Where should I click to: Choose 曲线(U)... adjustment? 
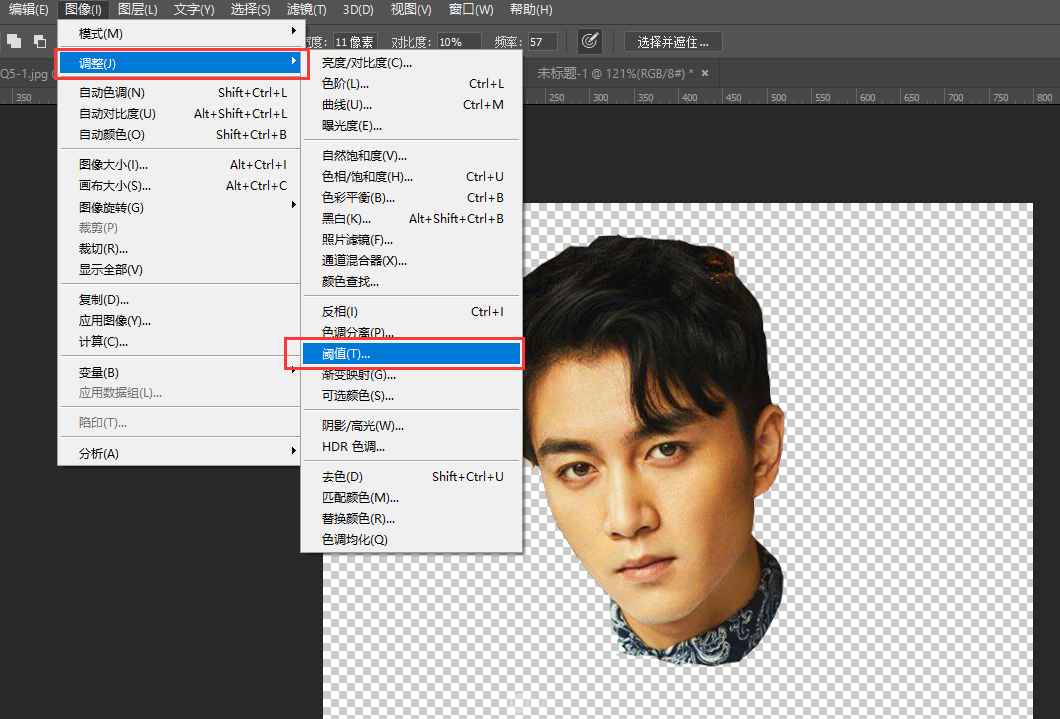click(x=411, y=105)
